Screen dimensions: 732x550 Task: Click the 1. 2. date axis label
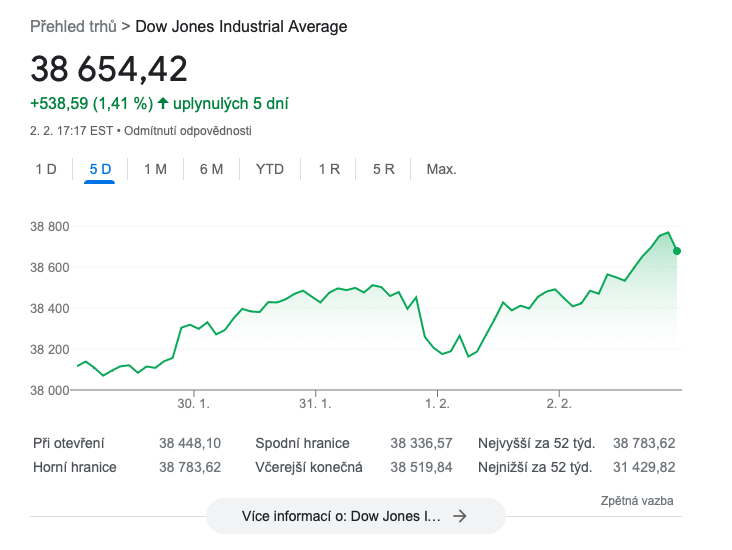coord(437,403)
